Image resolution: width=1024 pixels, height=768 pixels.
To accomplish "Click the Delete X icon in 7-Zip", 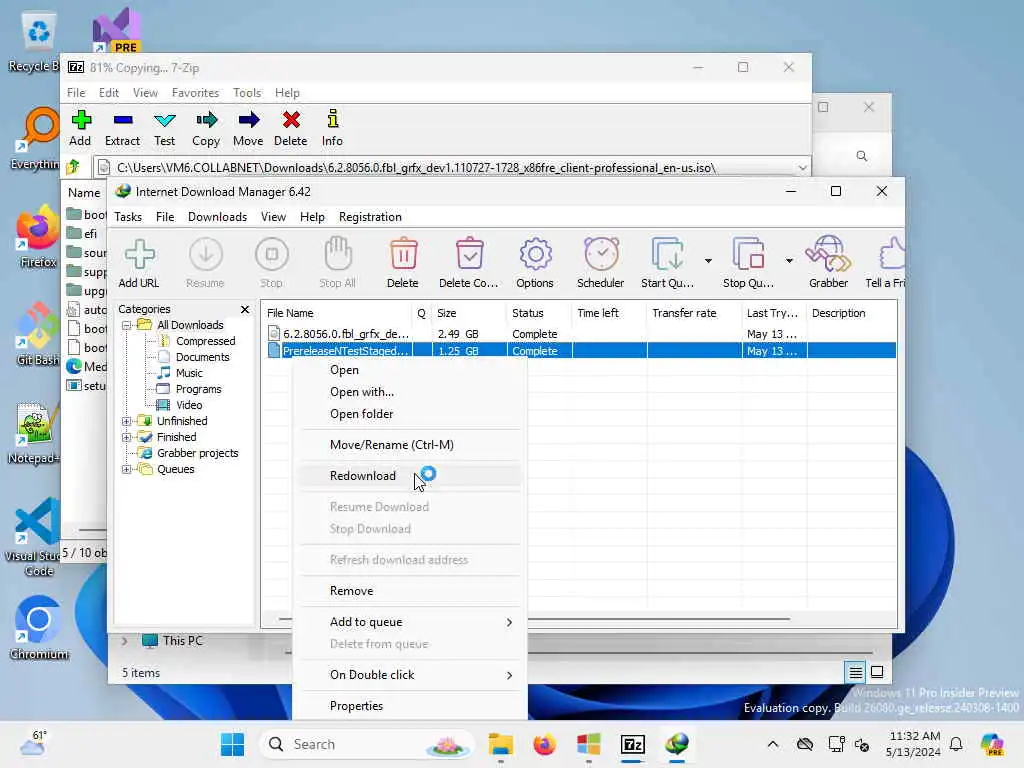I will coord(291,129).
